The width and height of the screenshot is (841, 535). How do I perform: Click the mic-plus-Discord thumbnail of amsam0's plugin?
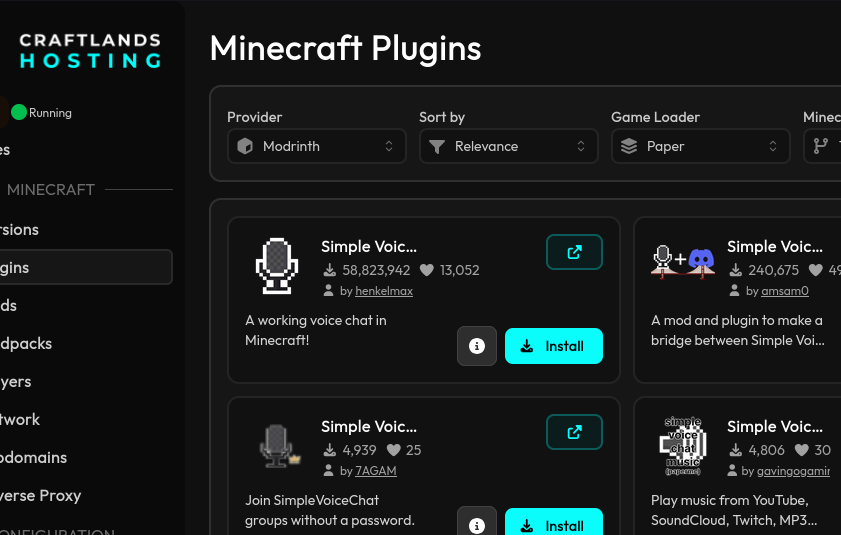(x=683, y=262)
